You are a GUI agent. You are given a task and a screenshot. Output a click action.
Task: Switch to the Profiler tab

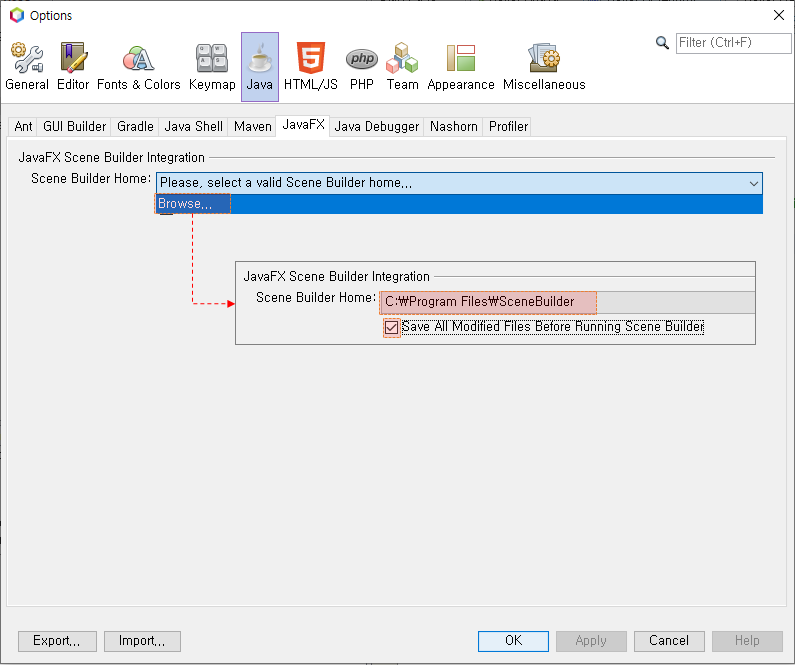[508, 126]
